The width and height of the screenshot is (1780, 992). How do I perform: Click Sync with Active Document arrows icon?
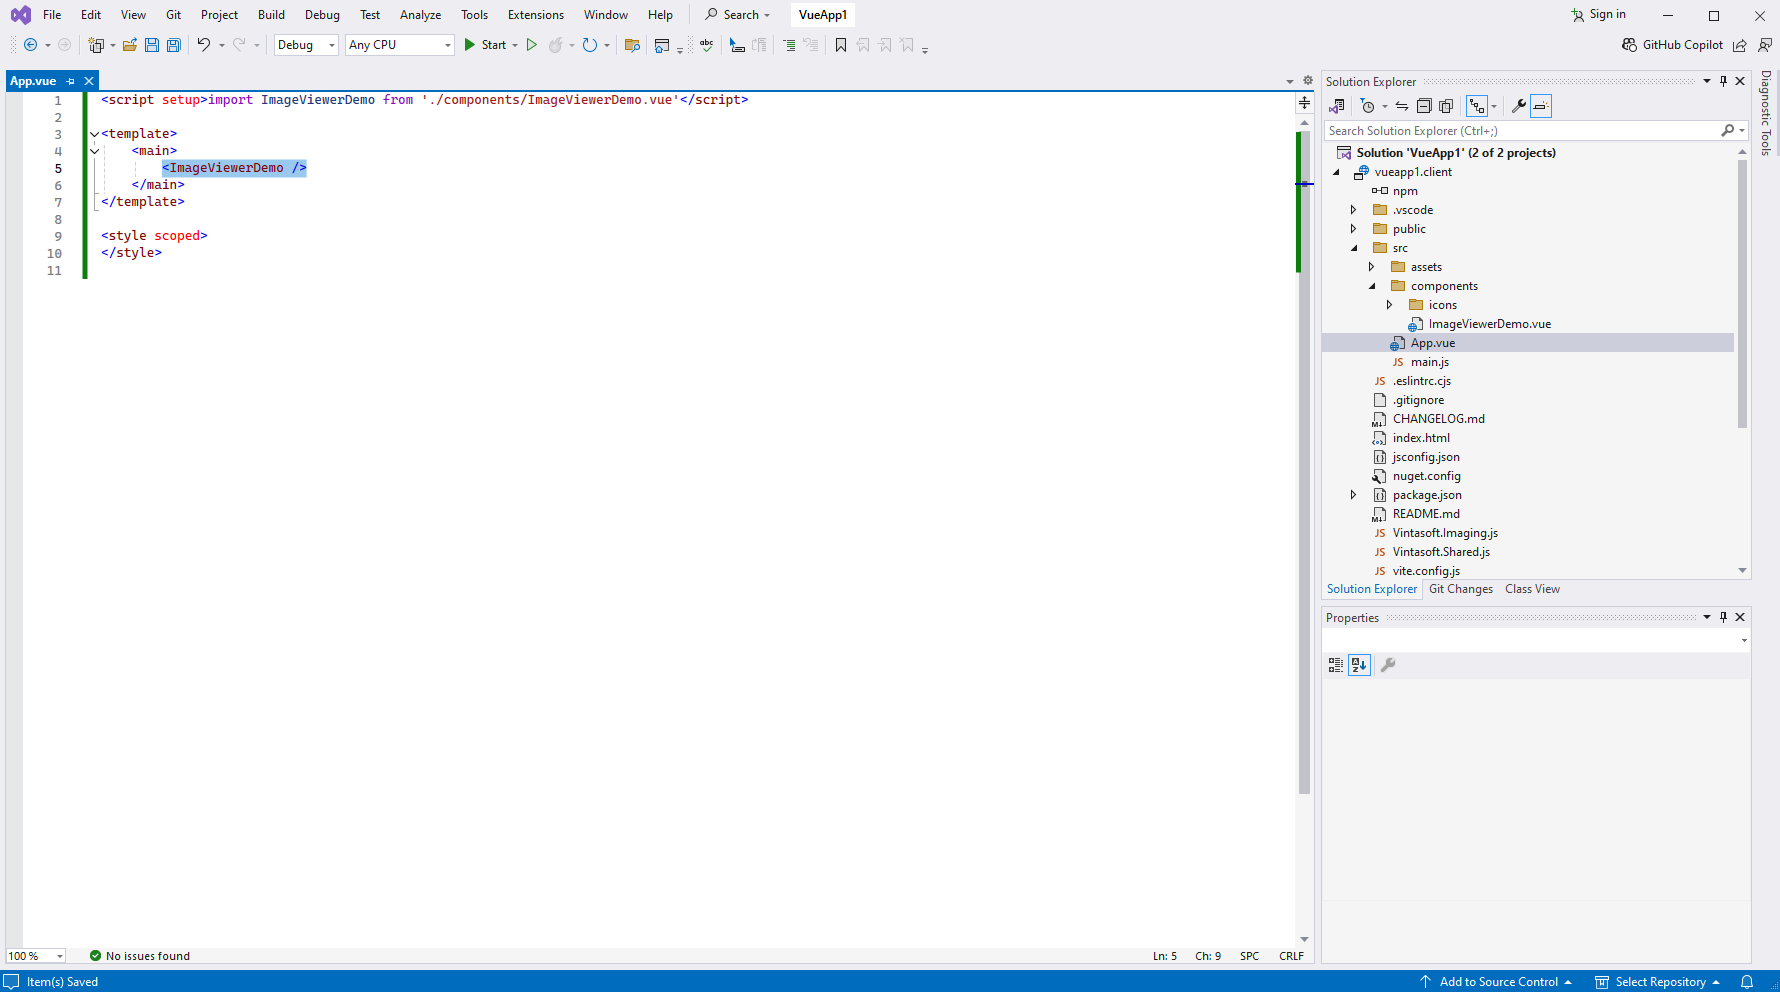pos(1402,106)
